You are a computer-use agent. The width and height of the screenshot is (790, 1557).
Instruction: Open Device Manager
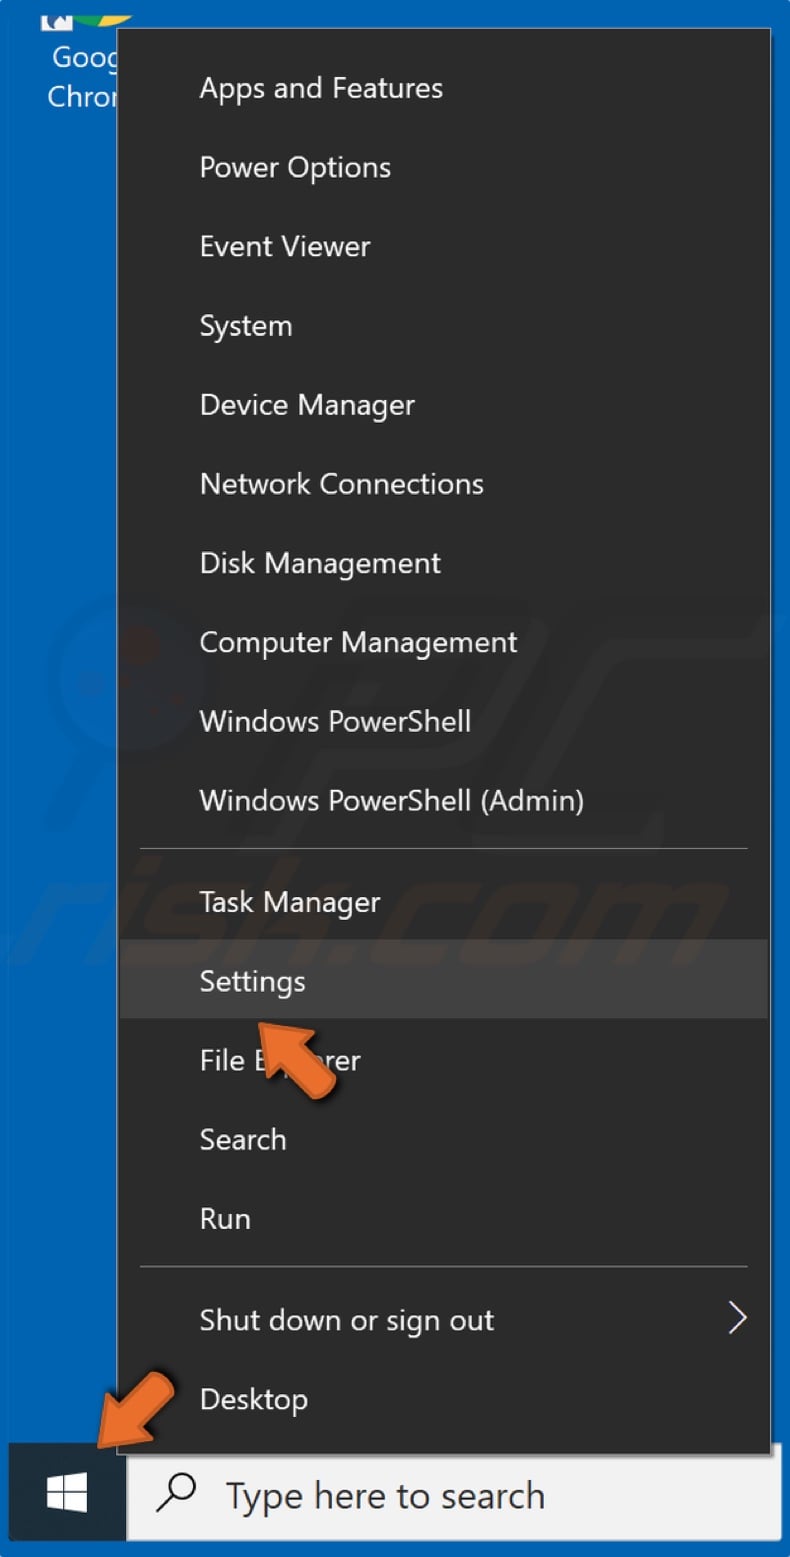tap(307, 404)
